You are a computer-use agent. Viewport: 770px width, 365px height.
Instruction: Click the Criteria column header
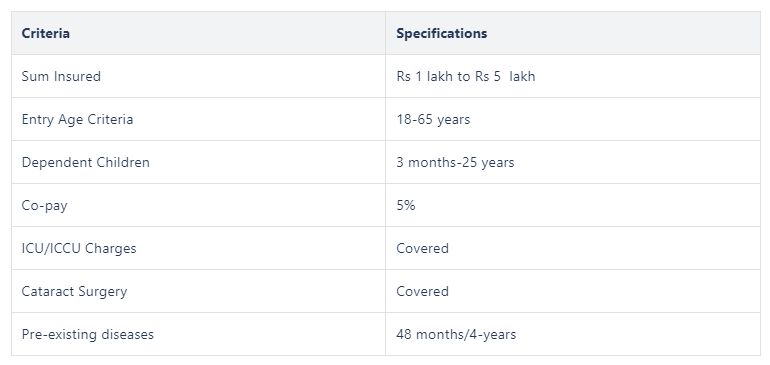(45, 33)
